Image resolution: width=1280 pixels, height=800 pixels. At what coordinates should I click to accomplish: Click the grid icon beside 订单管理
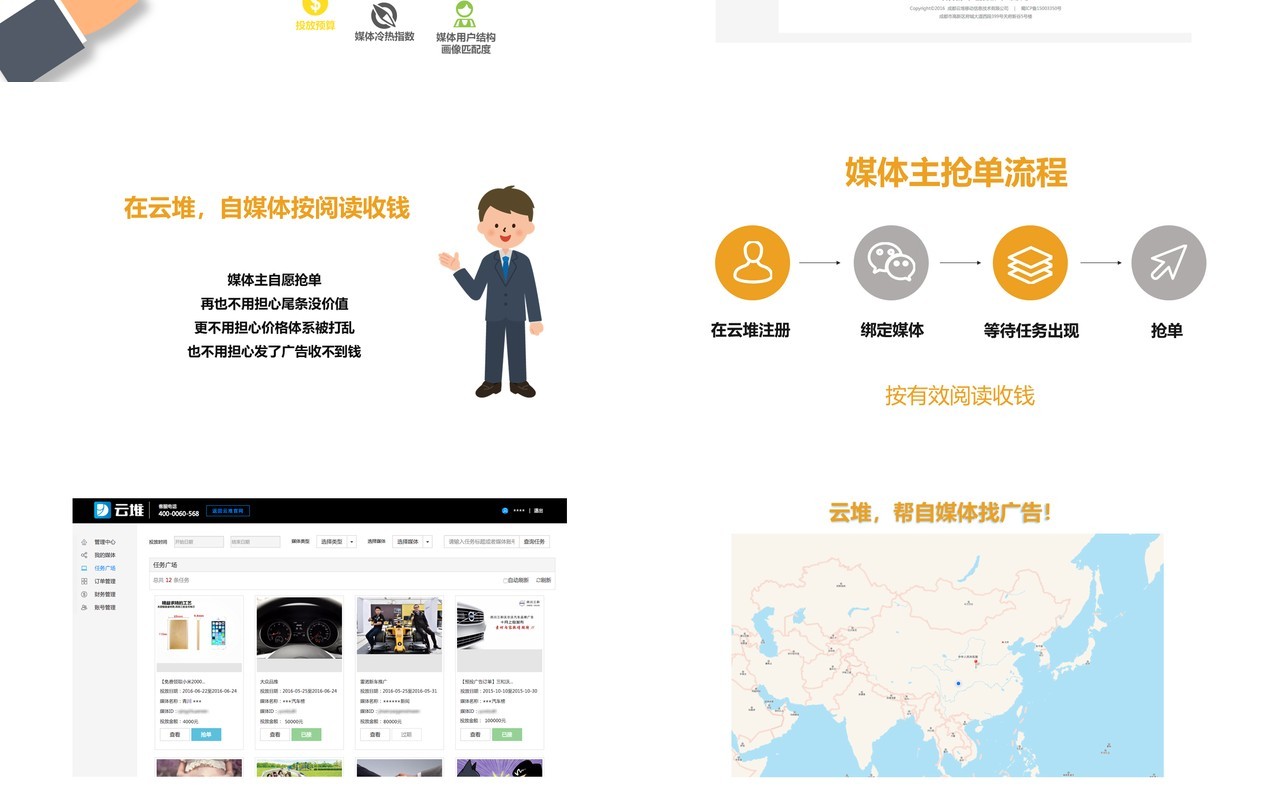pos(84,581)
